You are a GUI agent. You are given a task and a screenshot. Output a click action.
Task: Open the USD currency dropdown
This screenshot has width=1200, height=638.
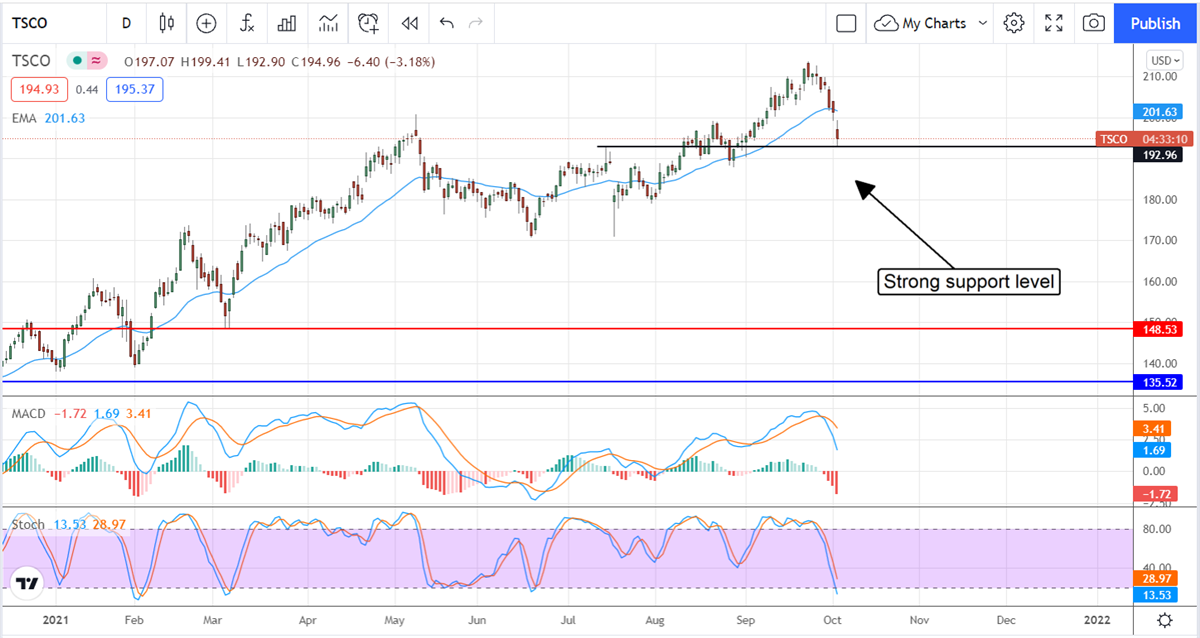(x=1165, y=60)
